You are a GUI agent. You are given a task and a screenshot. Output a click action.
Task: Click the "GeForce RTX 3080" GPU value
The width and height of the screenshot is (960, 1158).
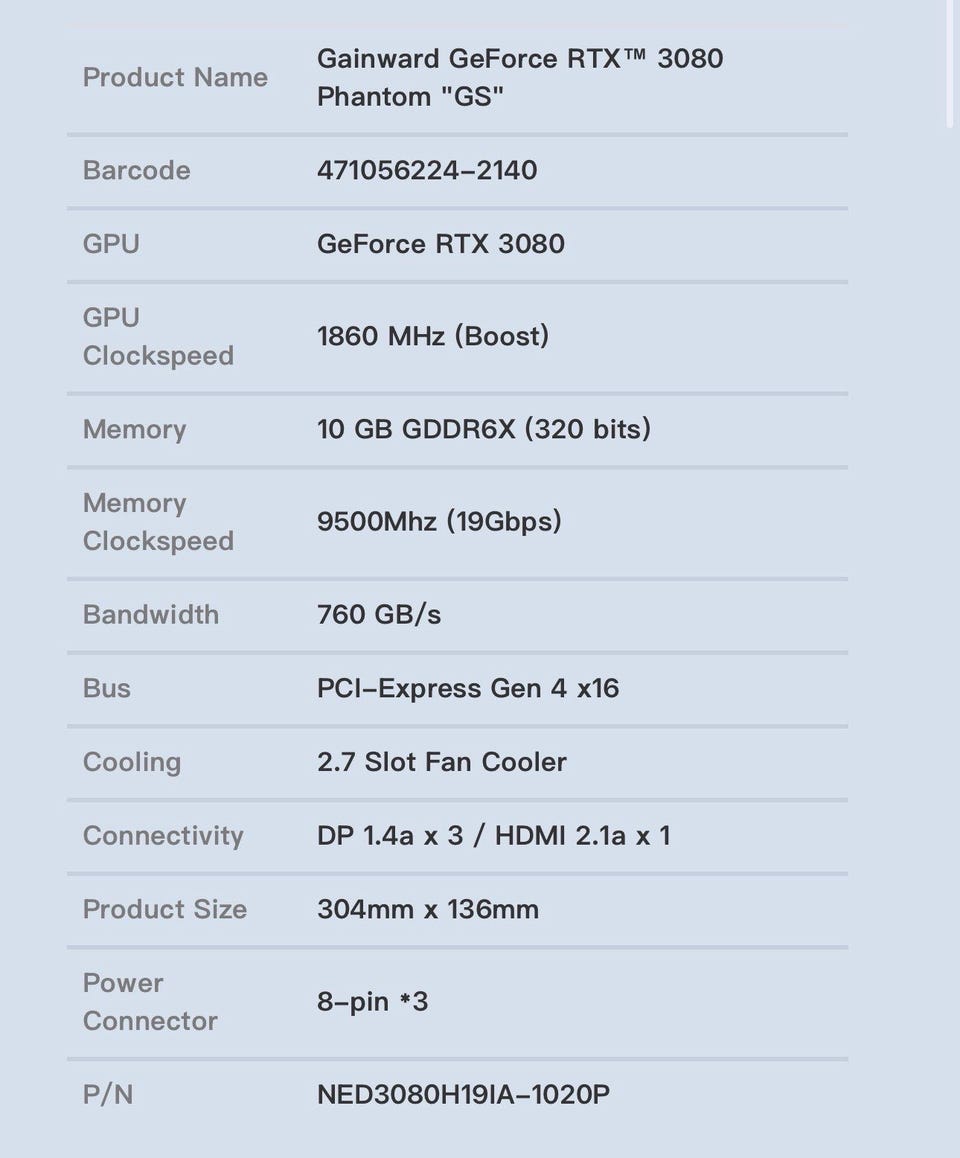pyautogui.click(x=440, y=244)
